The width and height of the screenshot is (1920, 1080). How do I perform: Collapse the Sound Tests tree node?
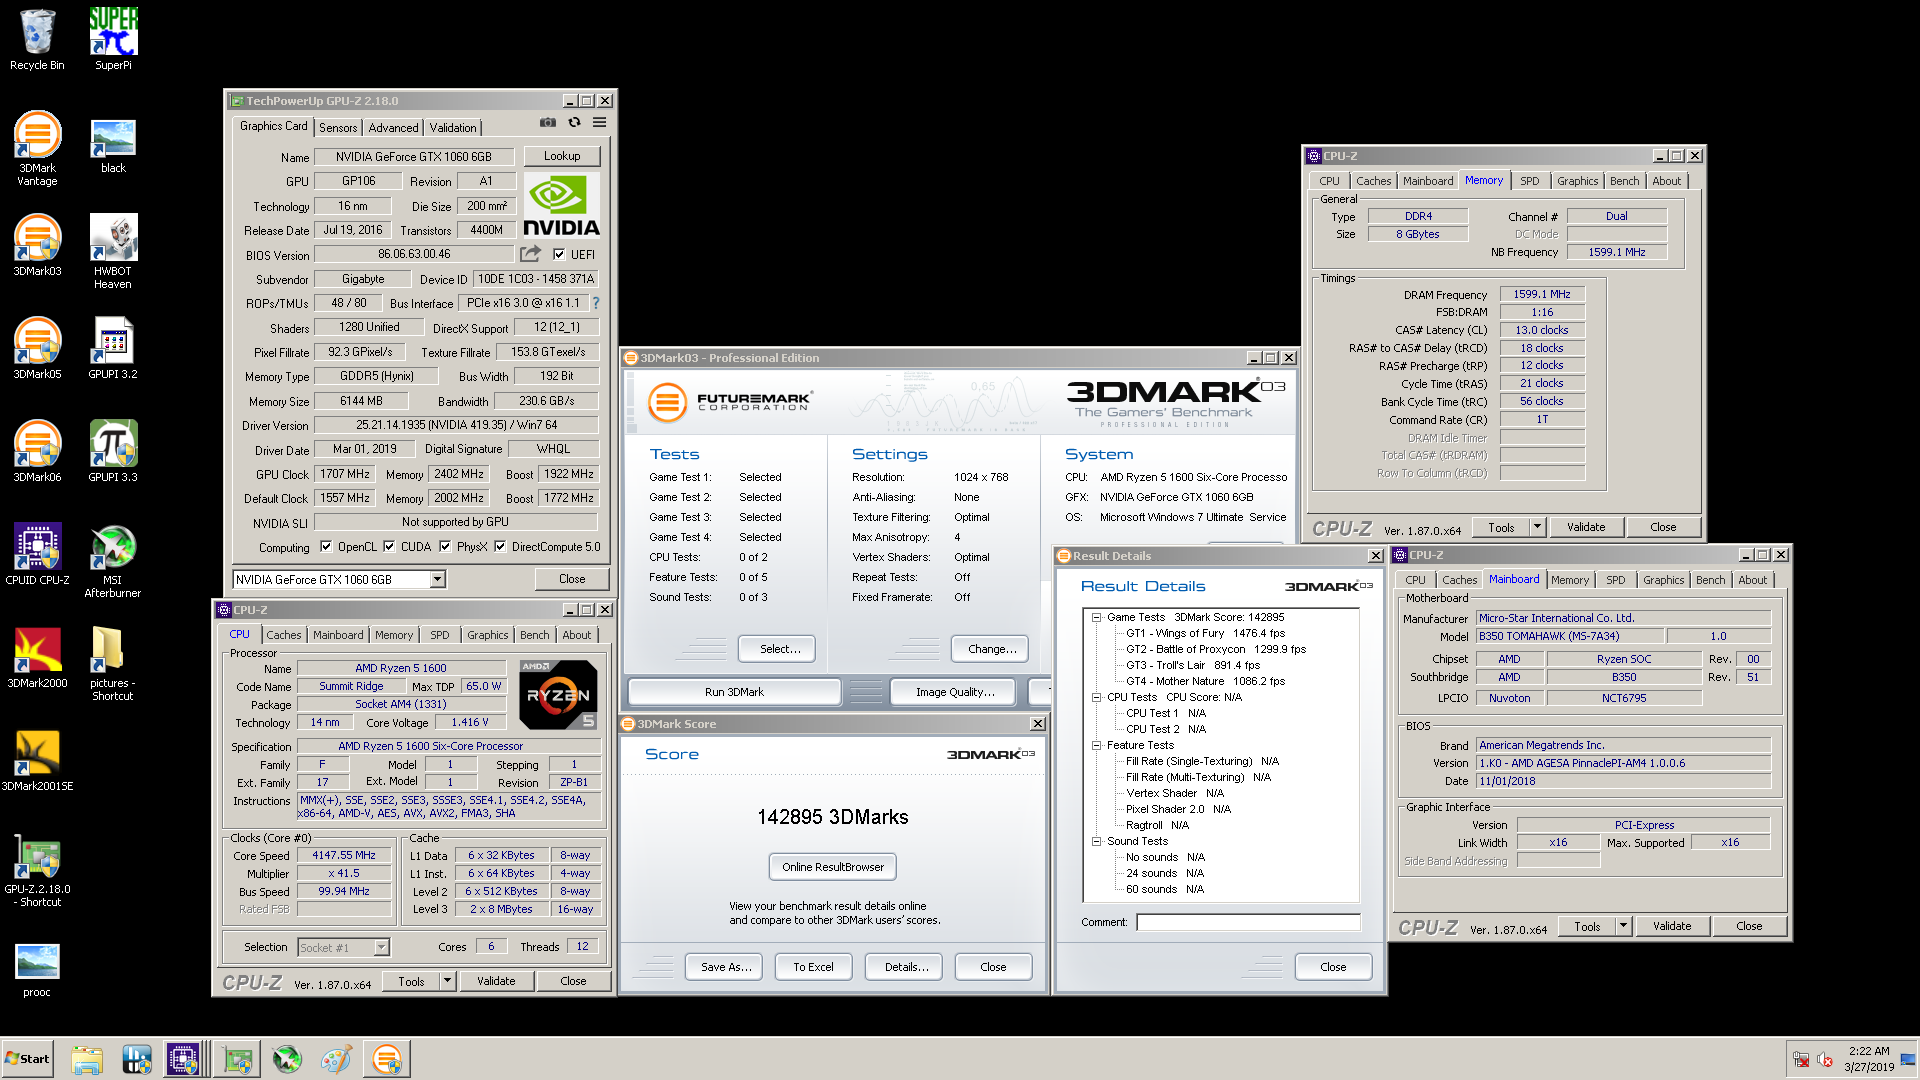click(x=1096, y=842)
